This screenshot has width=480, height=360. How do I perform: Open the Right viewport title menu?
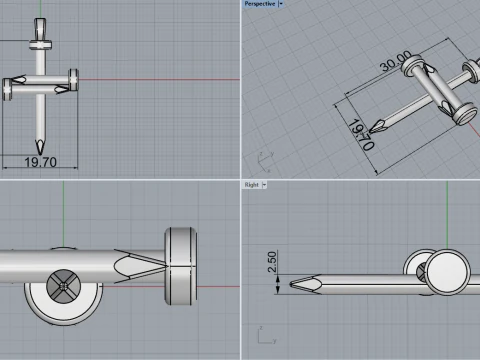click(252, 185)
